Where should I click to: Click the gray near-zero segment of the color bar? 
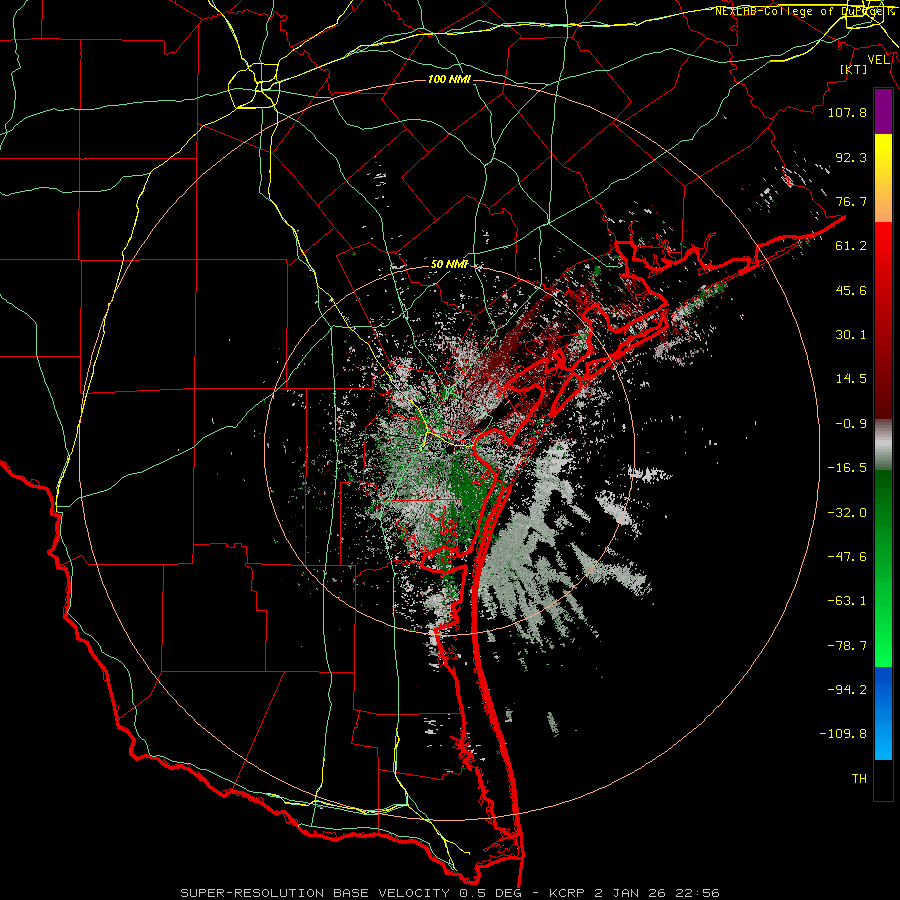coord(883,445)
